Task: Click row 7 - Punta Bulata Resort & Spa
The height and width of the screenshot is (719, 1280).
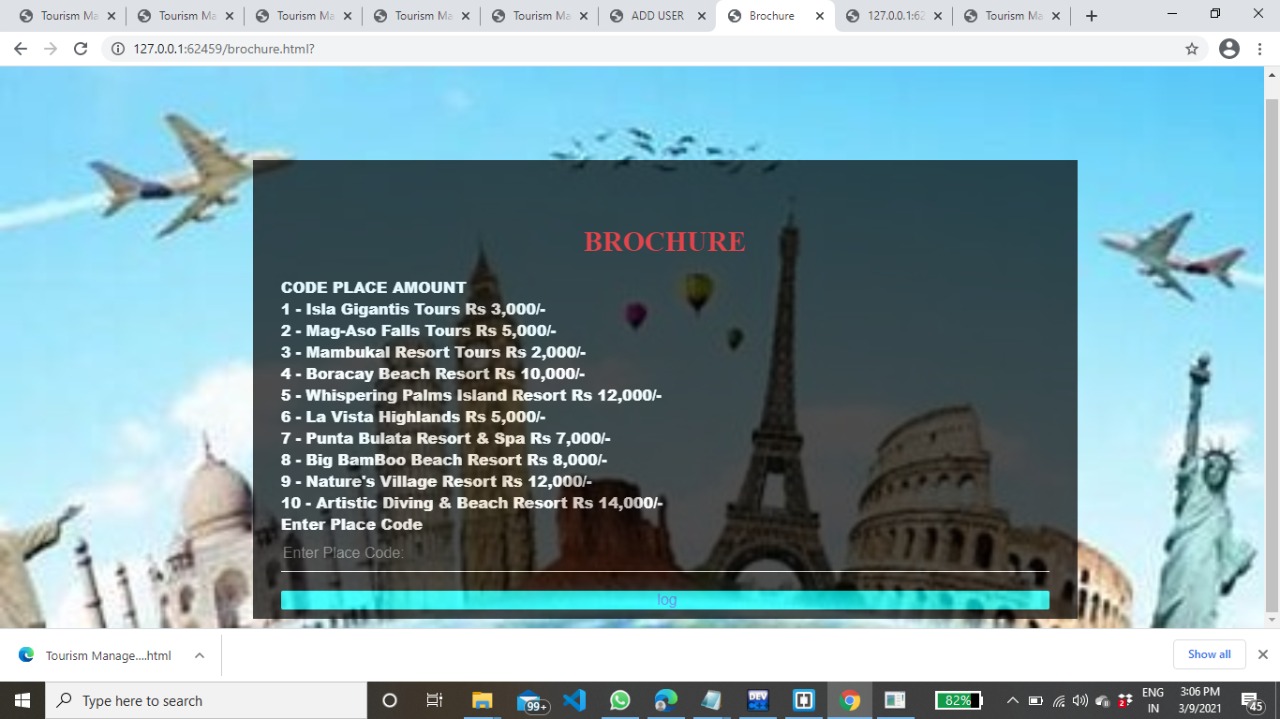Action: tap(446, 438)
